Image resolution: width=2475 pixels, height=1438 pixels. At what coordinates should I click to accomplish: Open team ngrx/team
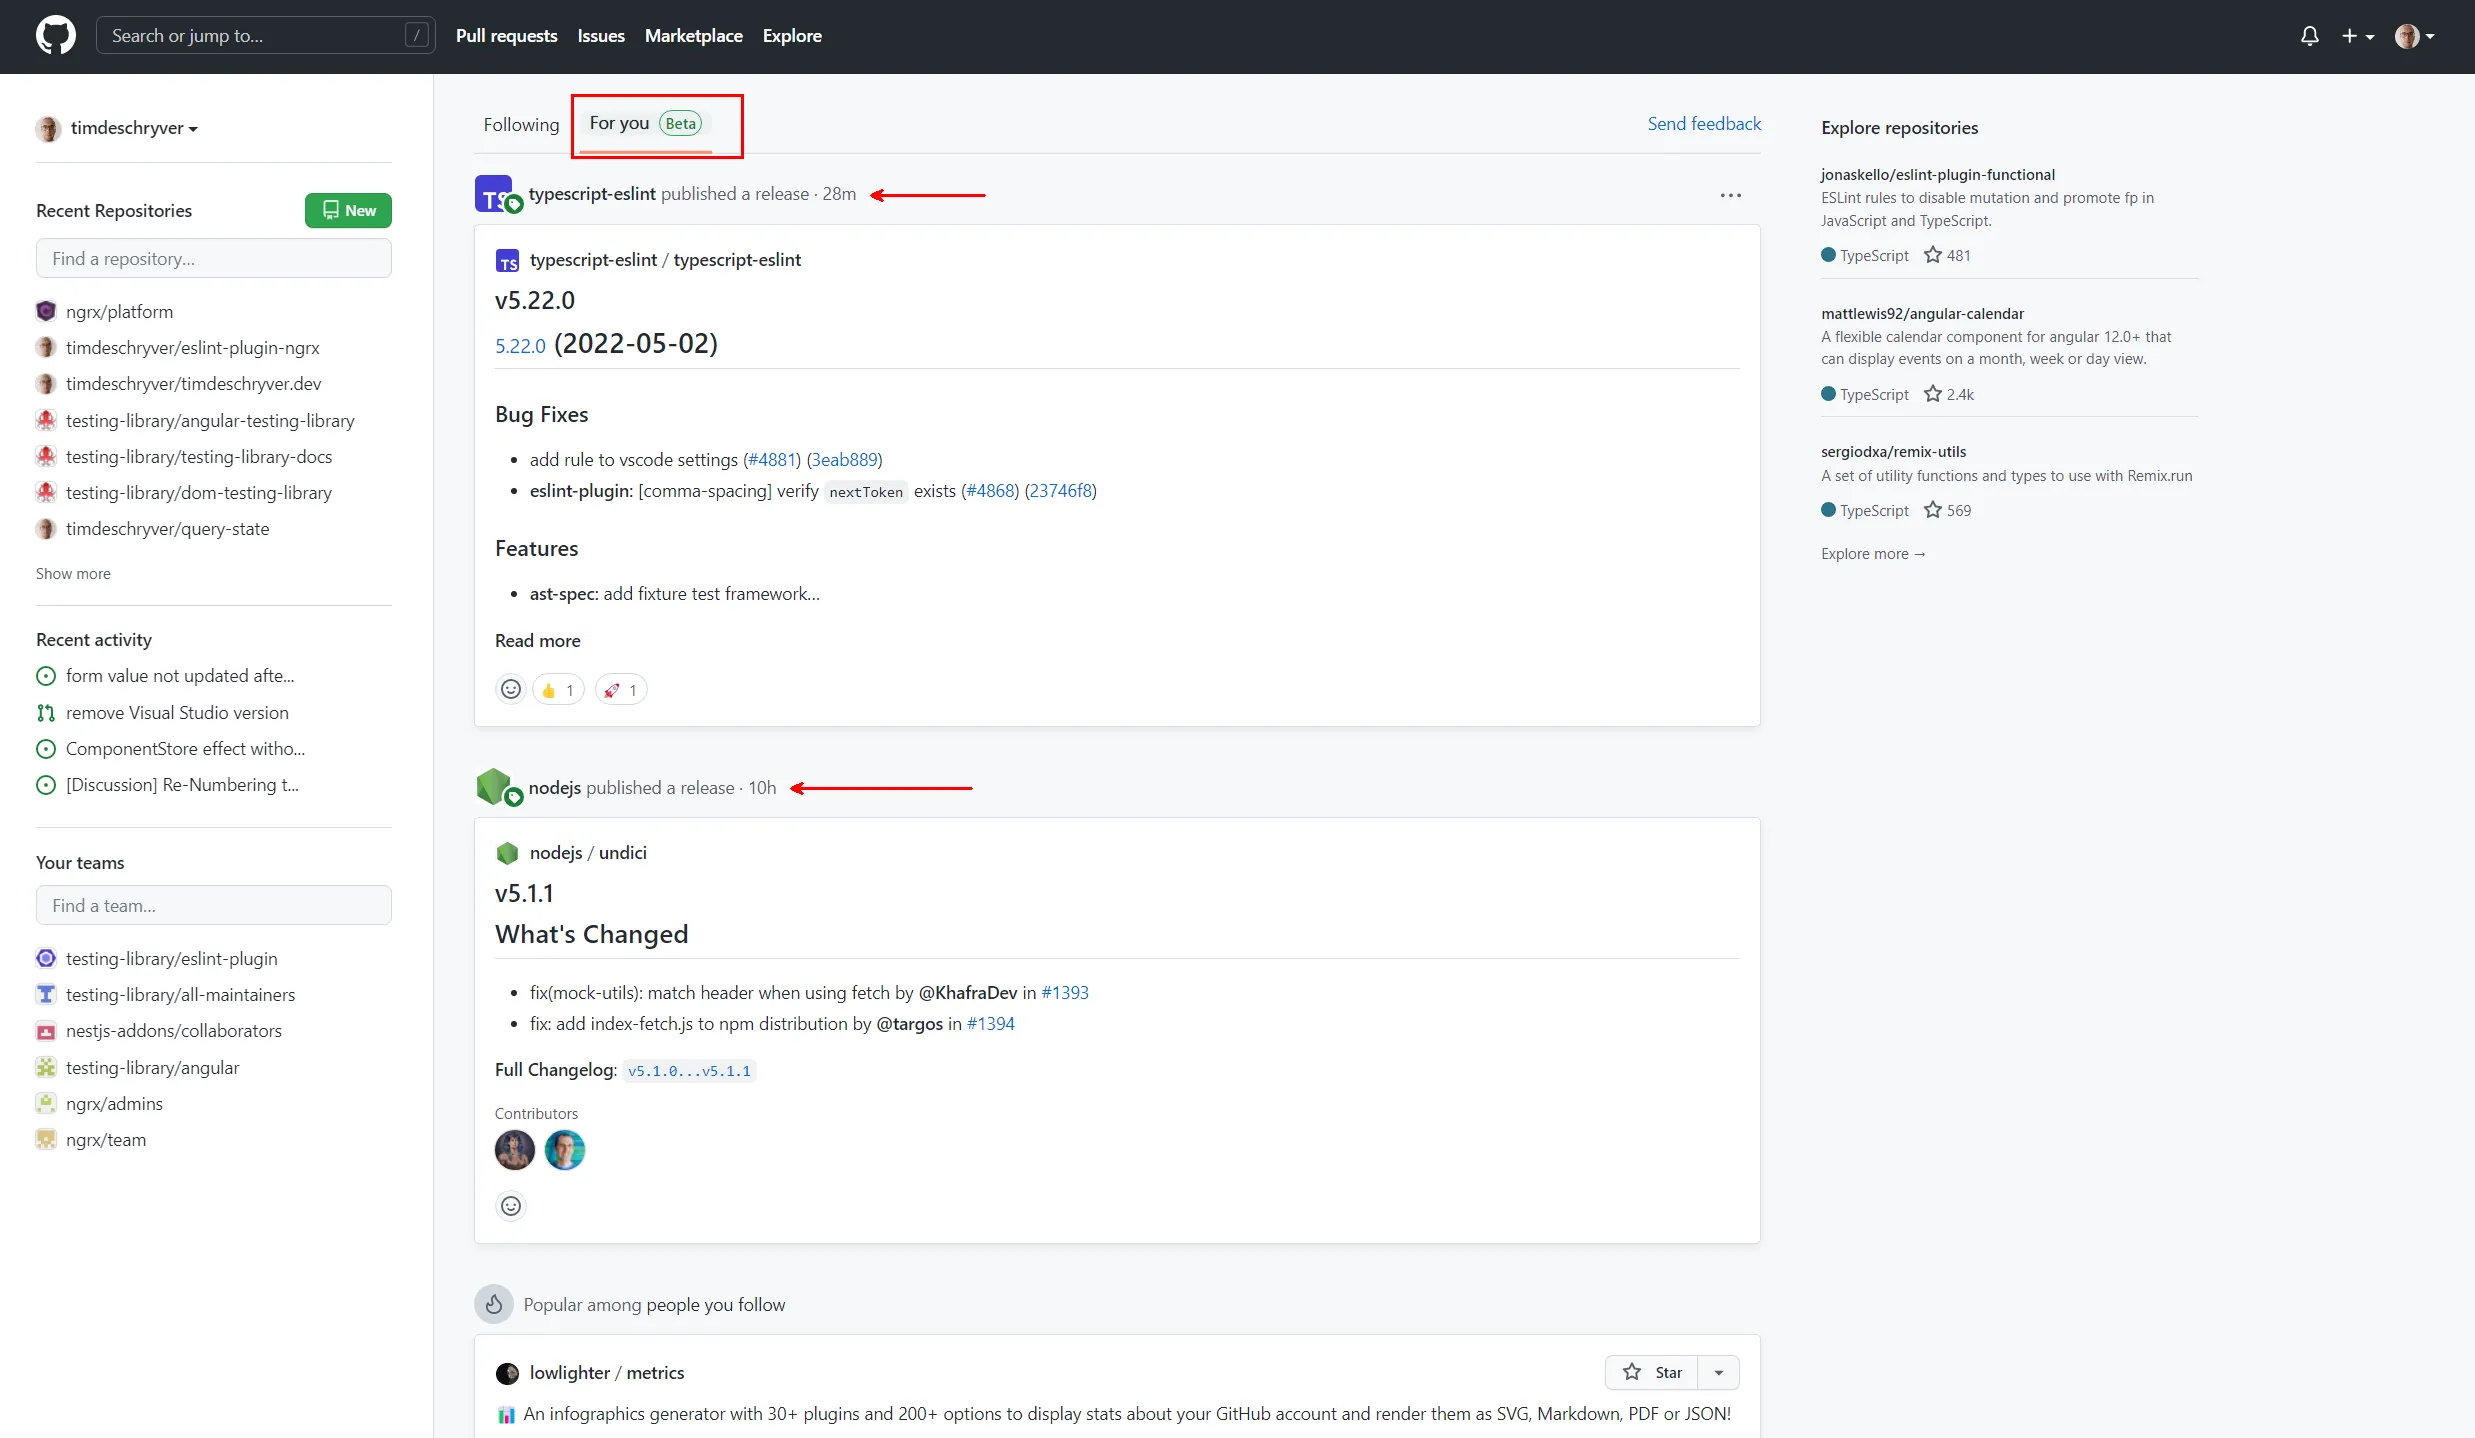tap(106, 1139)
